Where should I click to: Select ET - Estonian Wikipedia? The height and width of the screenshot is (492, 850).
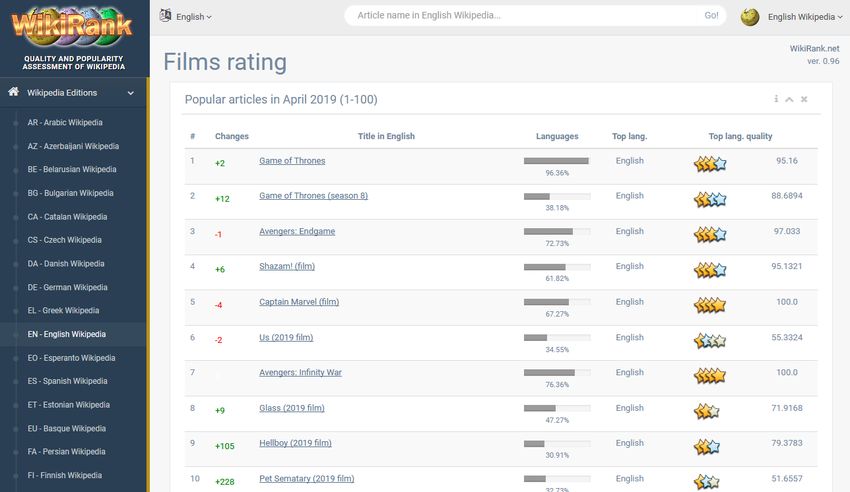click(x=69, y=405)
